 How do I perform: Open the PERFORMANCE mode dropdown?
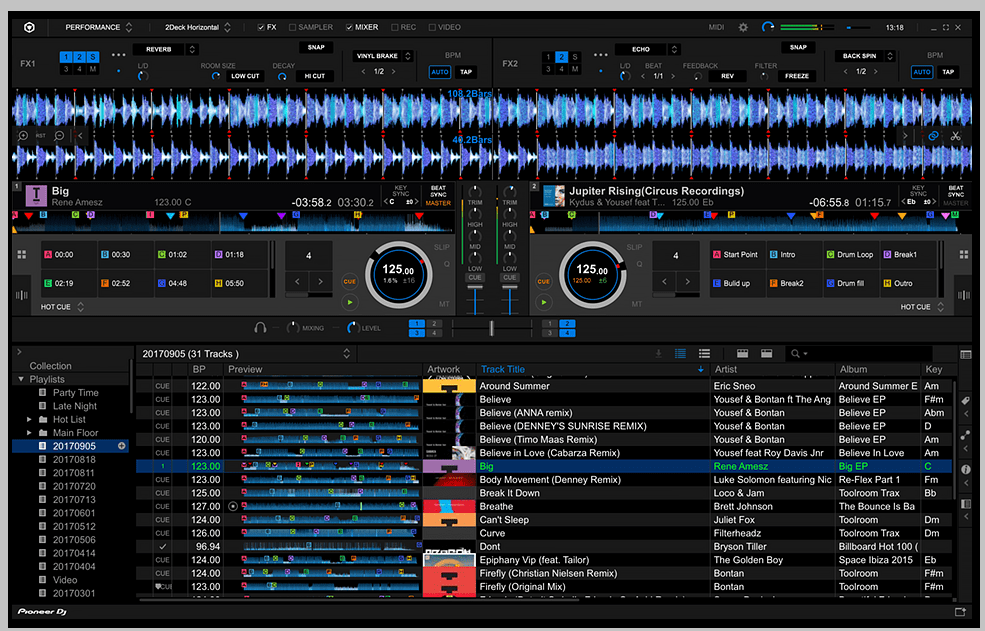99,27
